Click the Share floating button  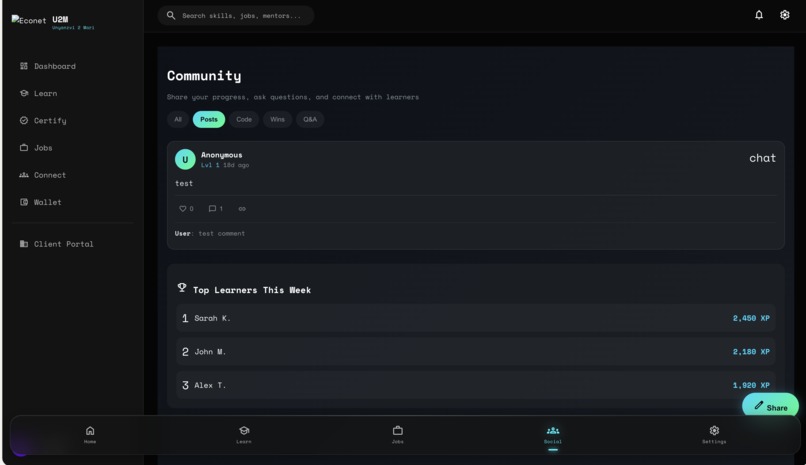pos(771,407)
